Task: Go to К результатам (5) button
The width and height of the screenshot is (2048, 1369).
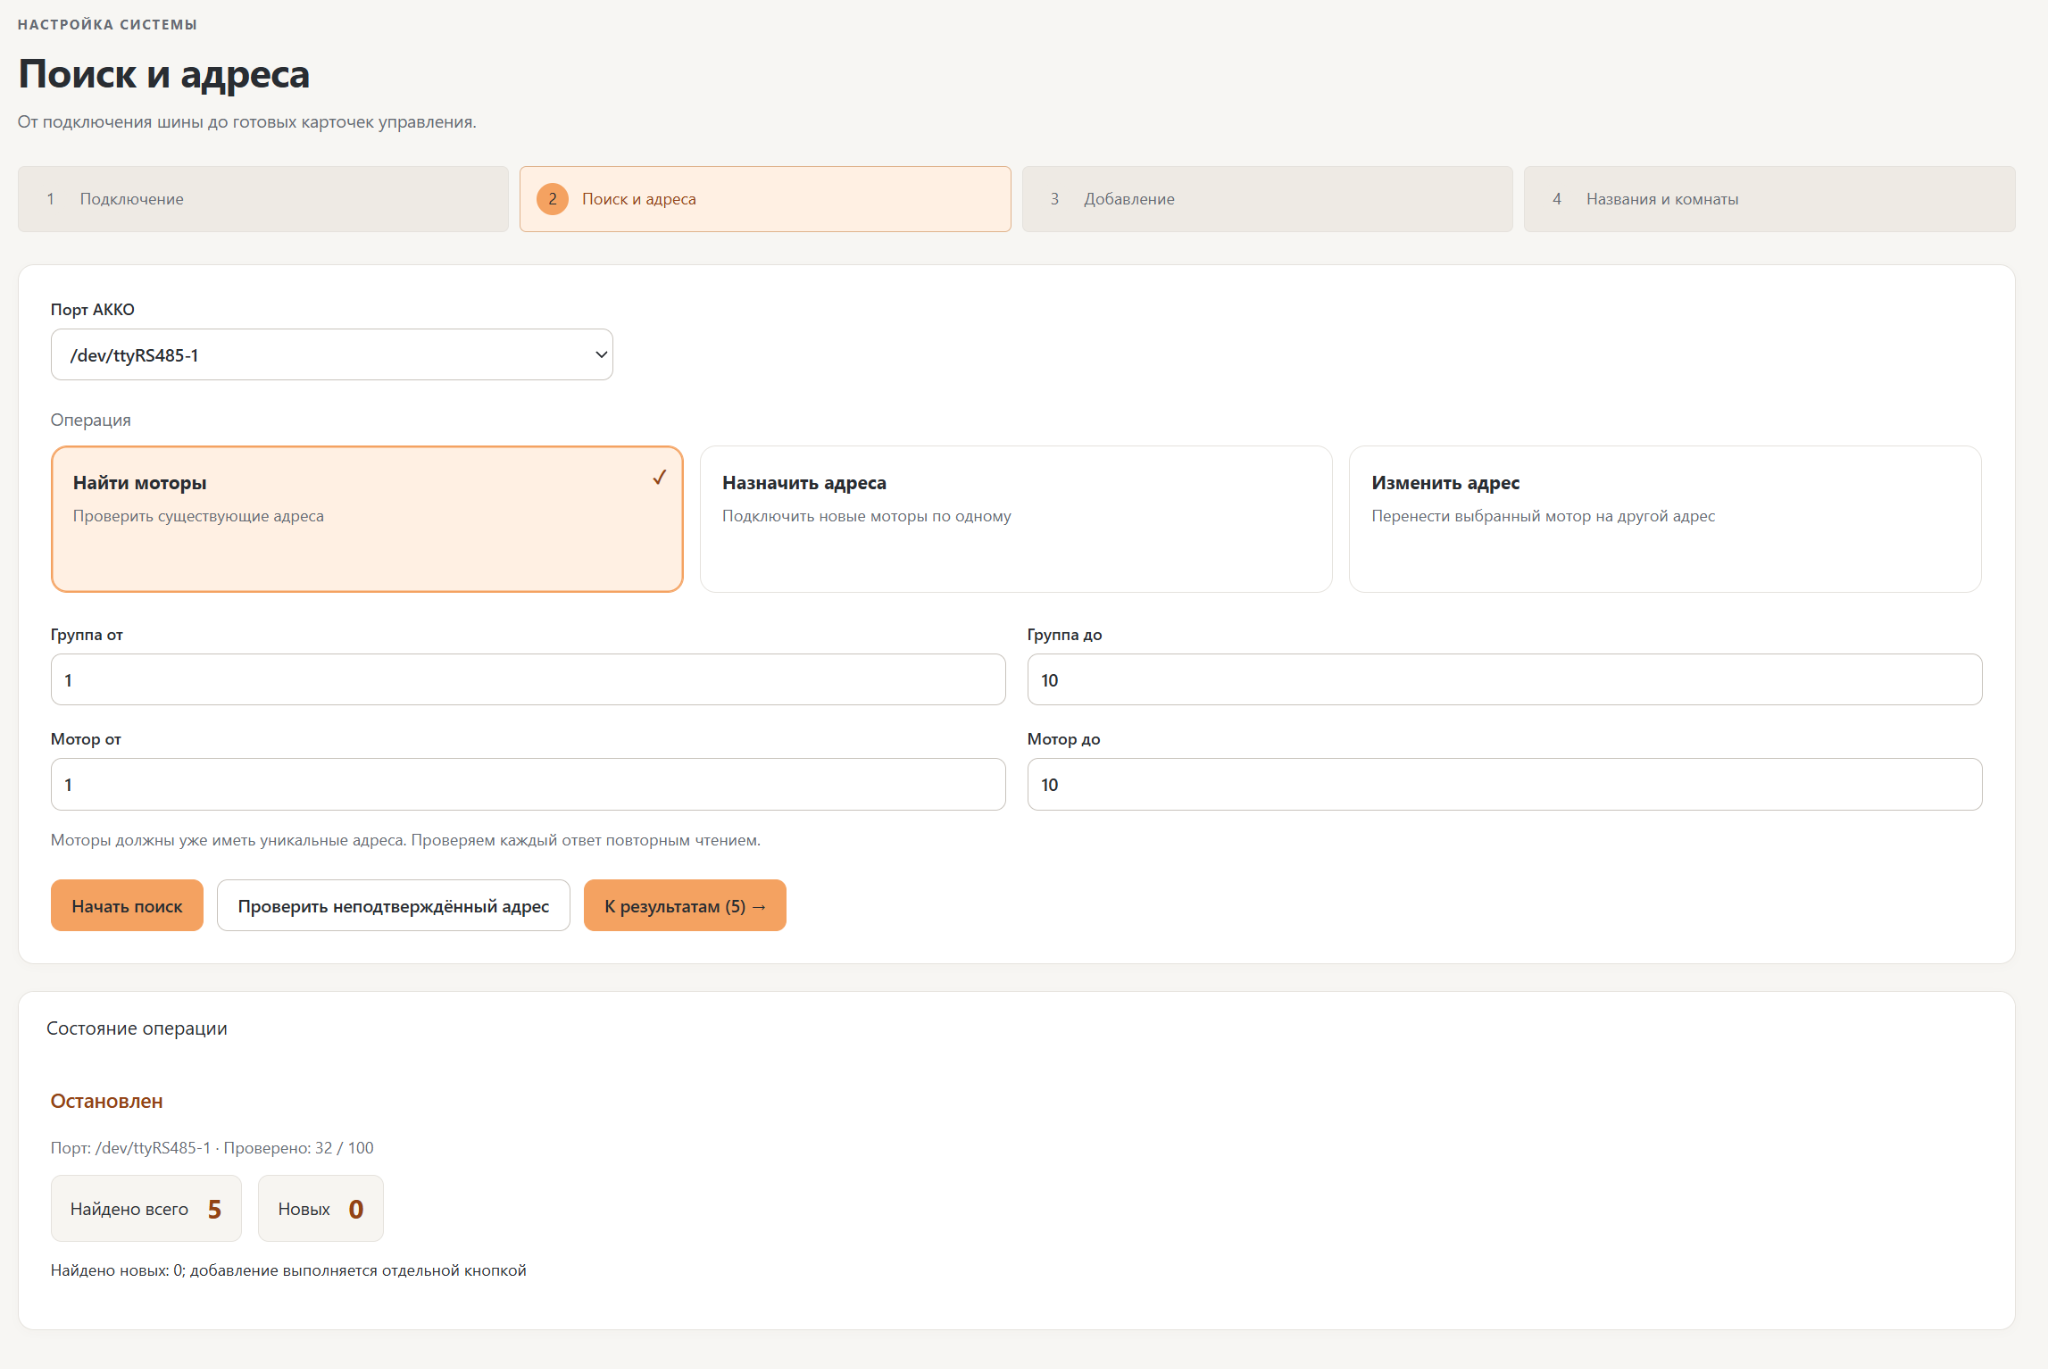Action: pos(685,906)
